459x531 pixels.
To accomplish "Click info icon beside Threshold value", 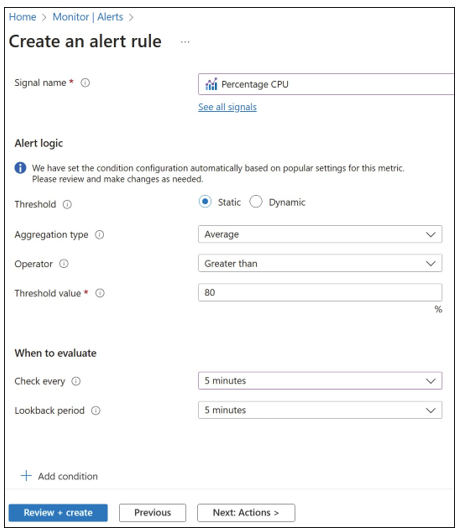I will [x=100, y=293].
